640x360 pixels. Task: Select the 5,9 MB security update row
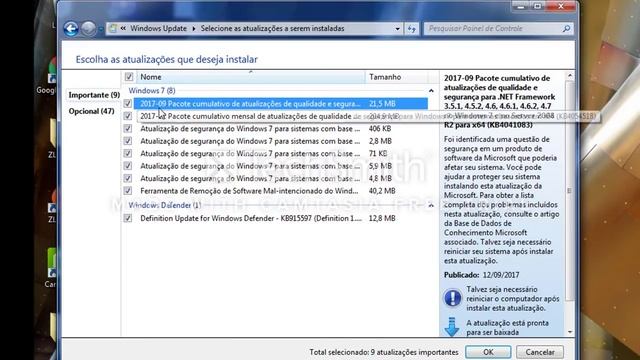click(281, 166)
